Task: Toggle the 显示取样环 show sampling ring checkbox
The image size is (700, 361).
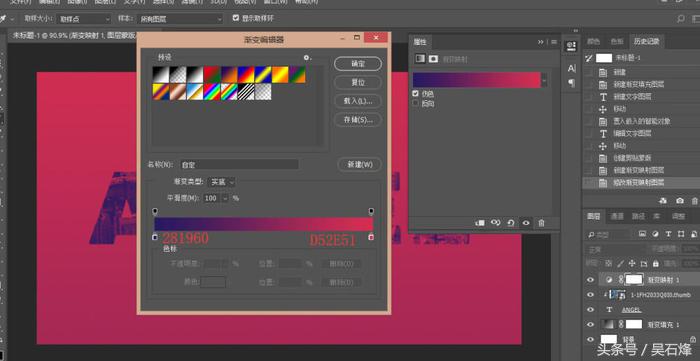Action: pos(236,18)
